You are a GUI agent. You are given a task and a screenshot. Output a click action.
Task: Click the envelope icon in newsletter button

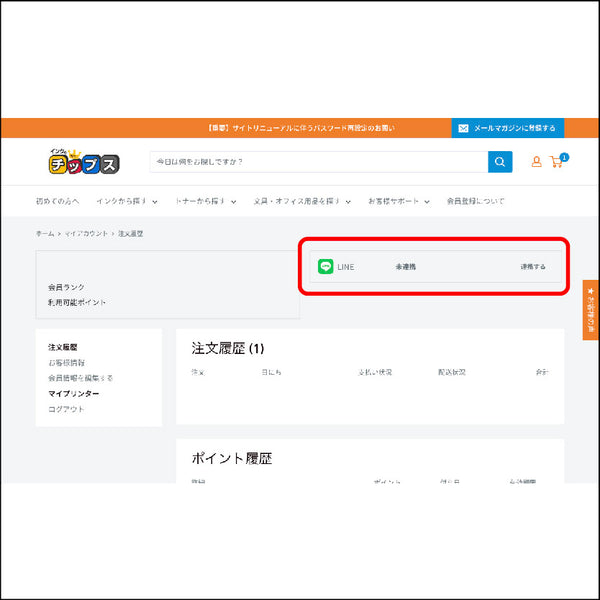click(462, 128)
